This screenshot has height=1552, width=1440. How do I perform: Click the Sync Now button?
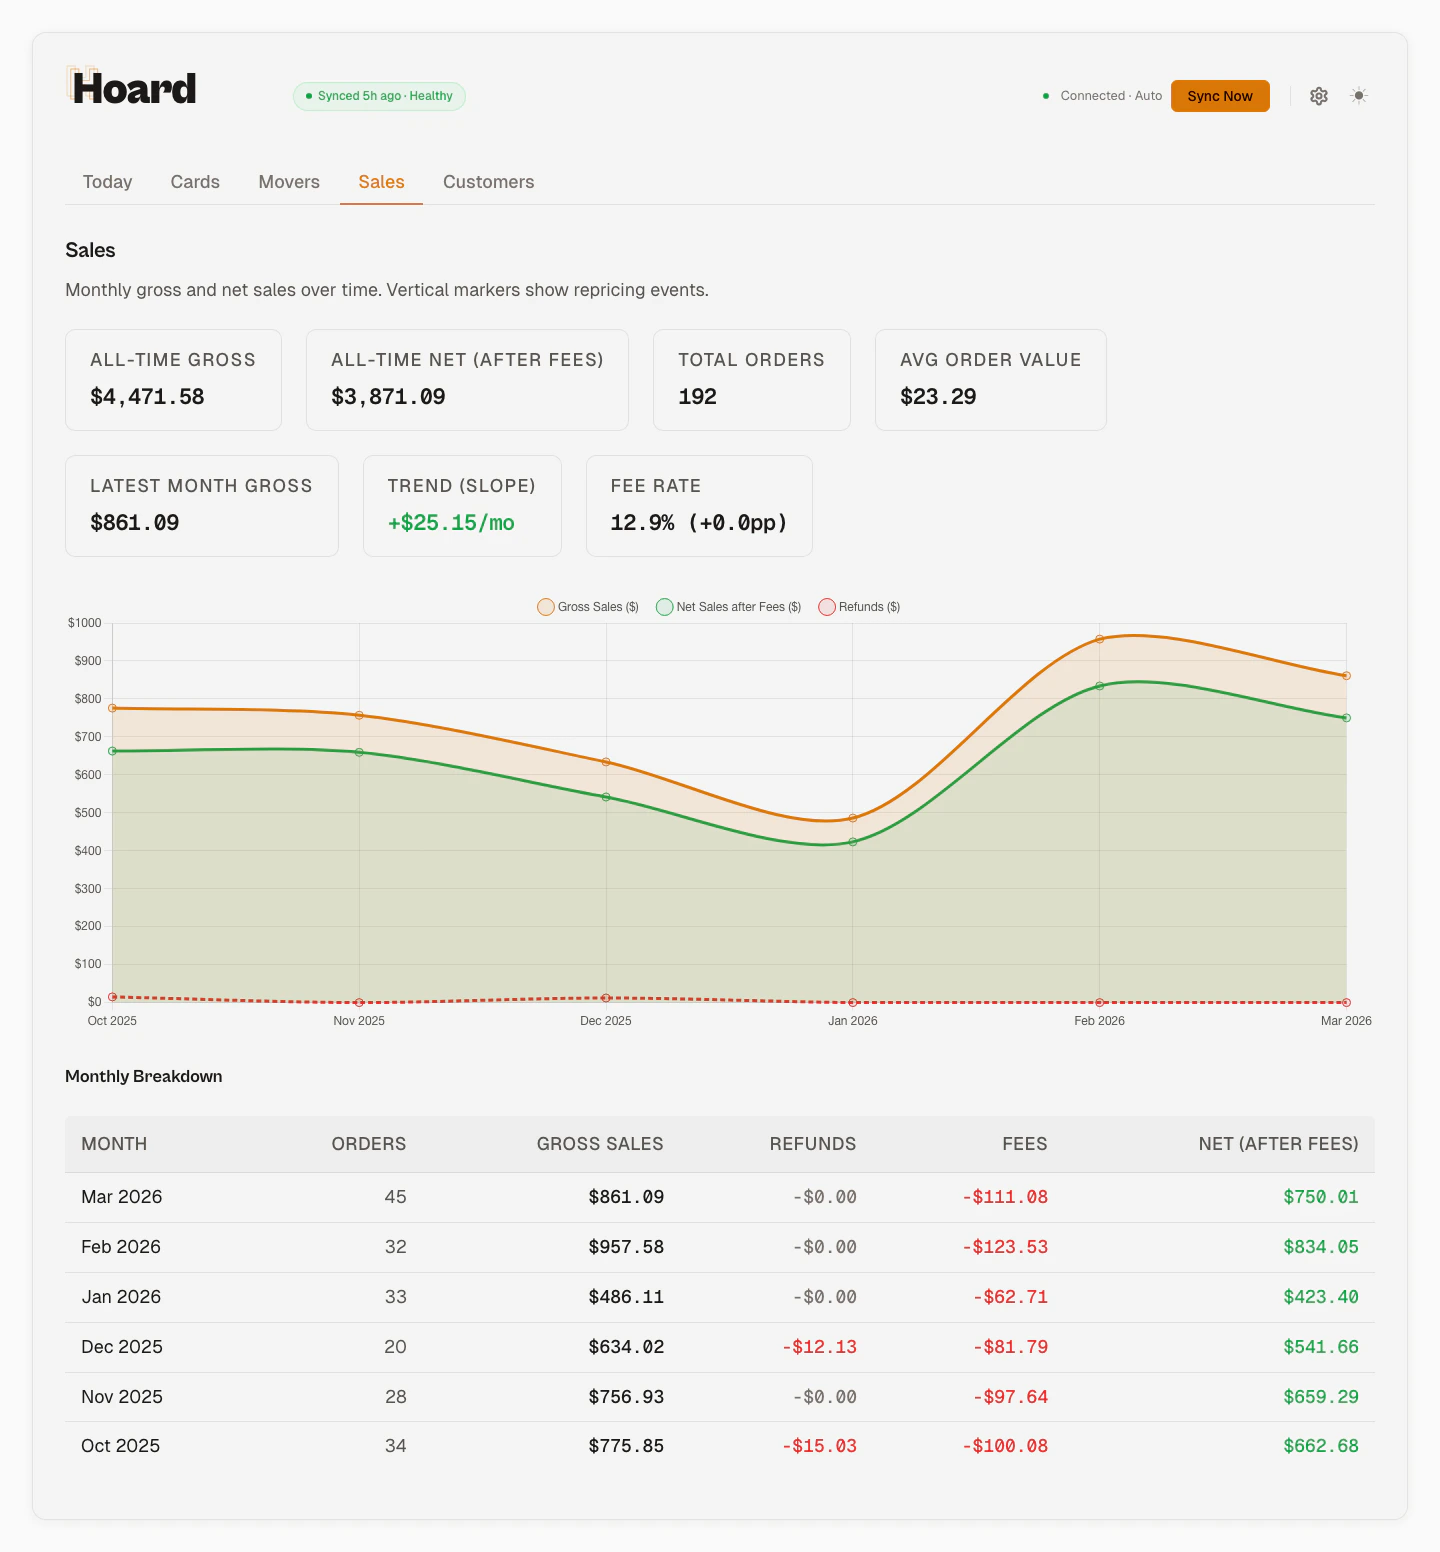tap(1219, 96)
